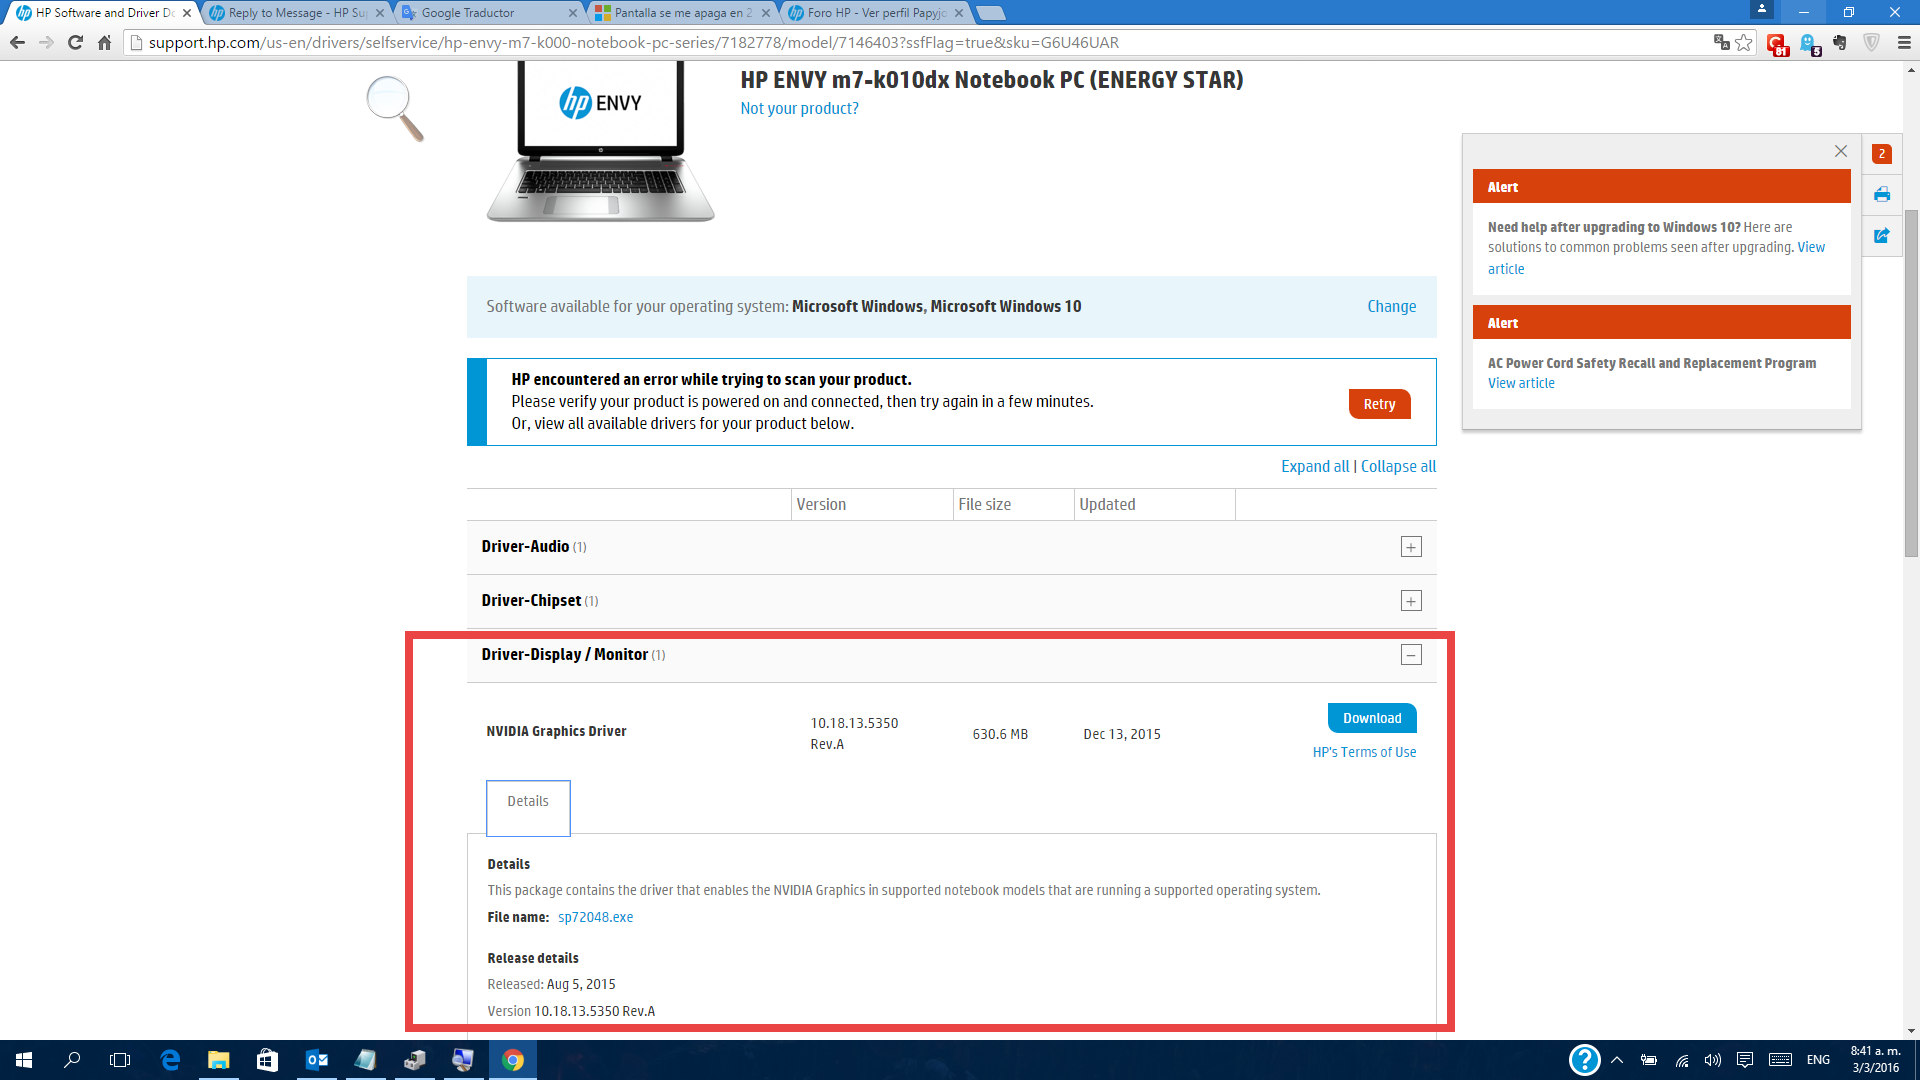Click the browser reload icon
The image size is (1920, 1080).
click(x=75, y=42)
